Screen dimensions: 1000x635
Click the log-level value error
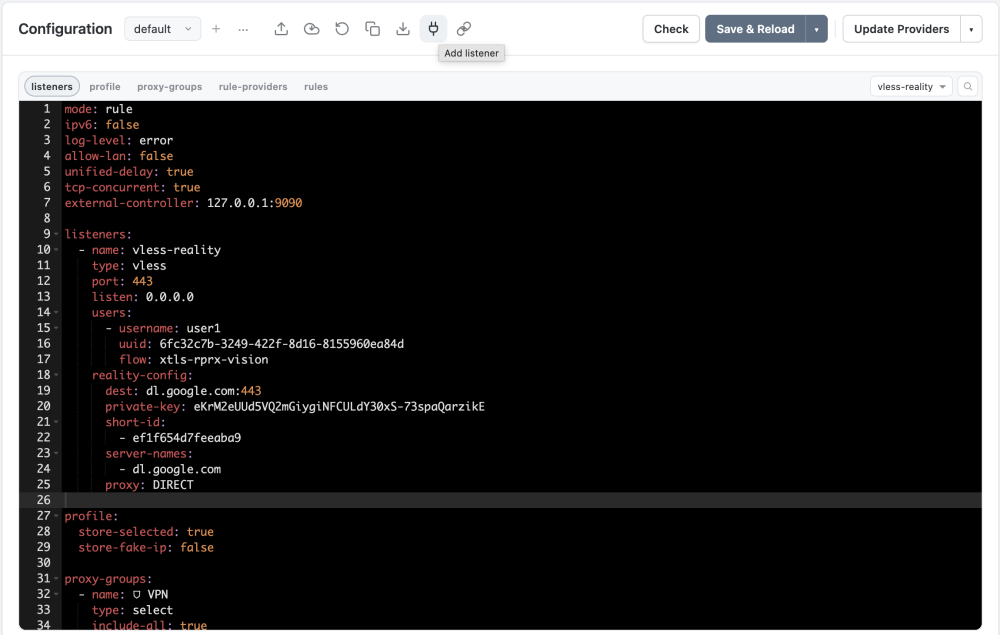click(156, 140)
